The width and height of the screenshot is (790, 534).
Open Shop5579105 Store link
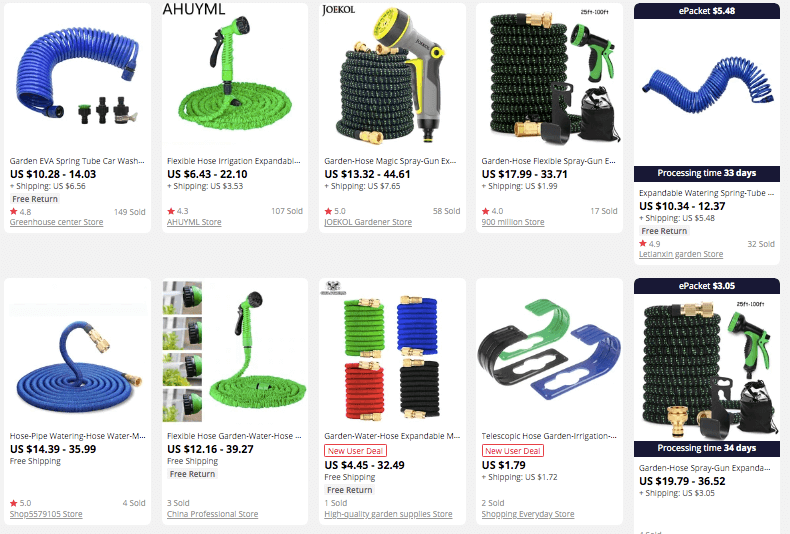tap(46, 514)
